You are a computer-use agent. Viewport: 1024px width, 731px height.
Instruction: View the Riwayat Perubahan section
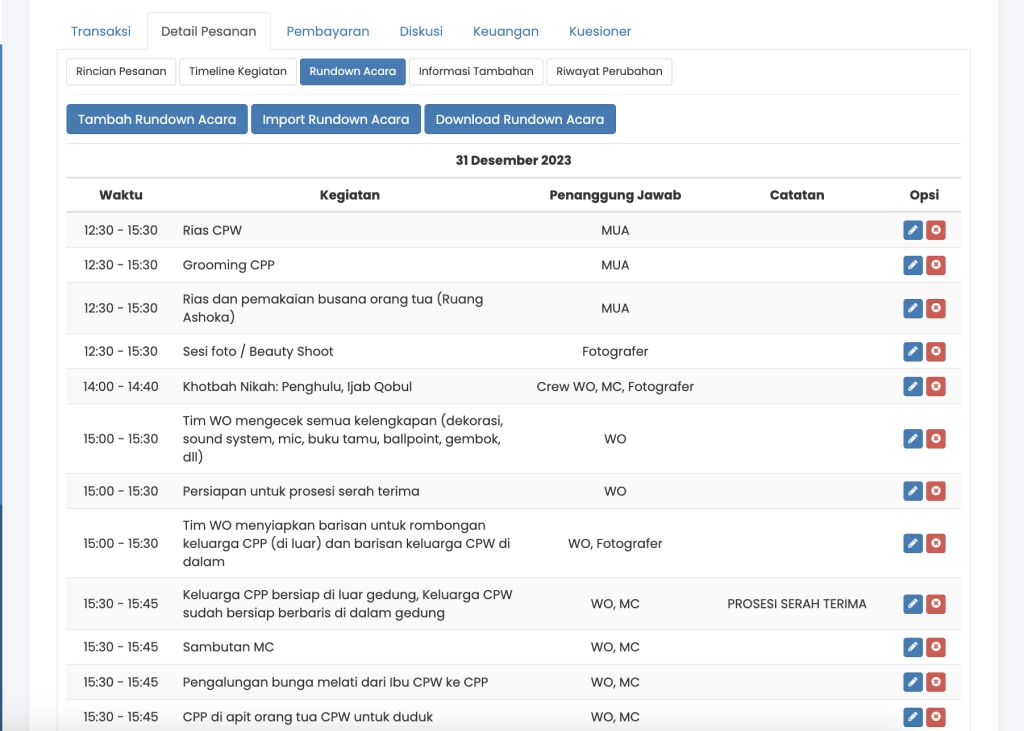click(x=609, y=71)
